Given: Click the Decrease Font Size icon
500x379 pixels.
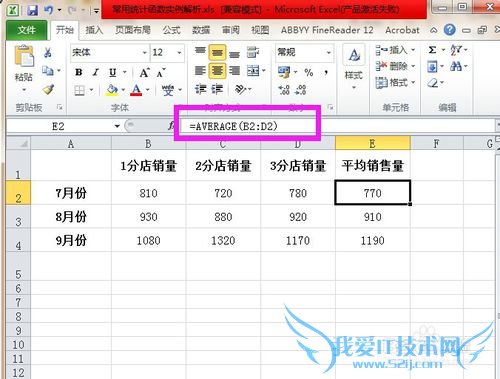Looking at the screenshot, I should (160, 72).
